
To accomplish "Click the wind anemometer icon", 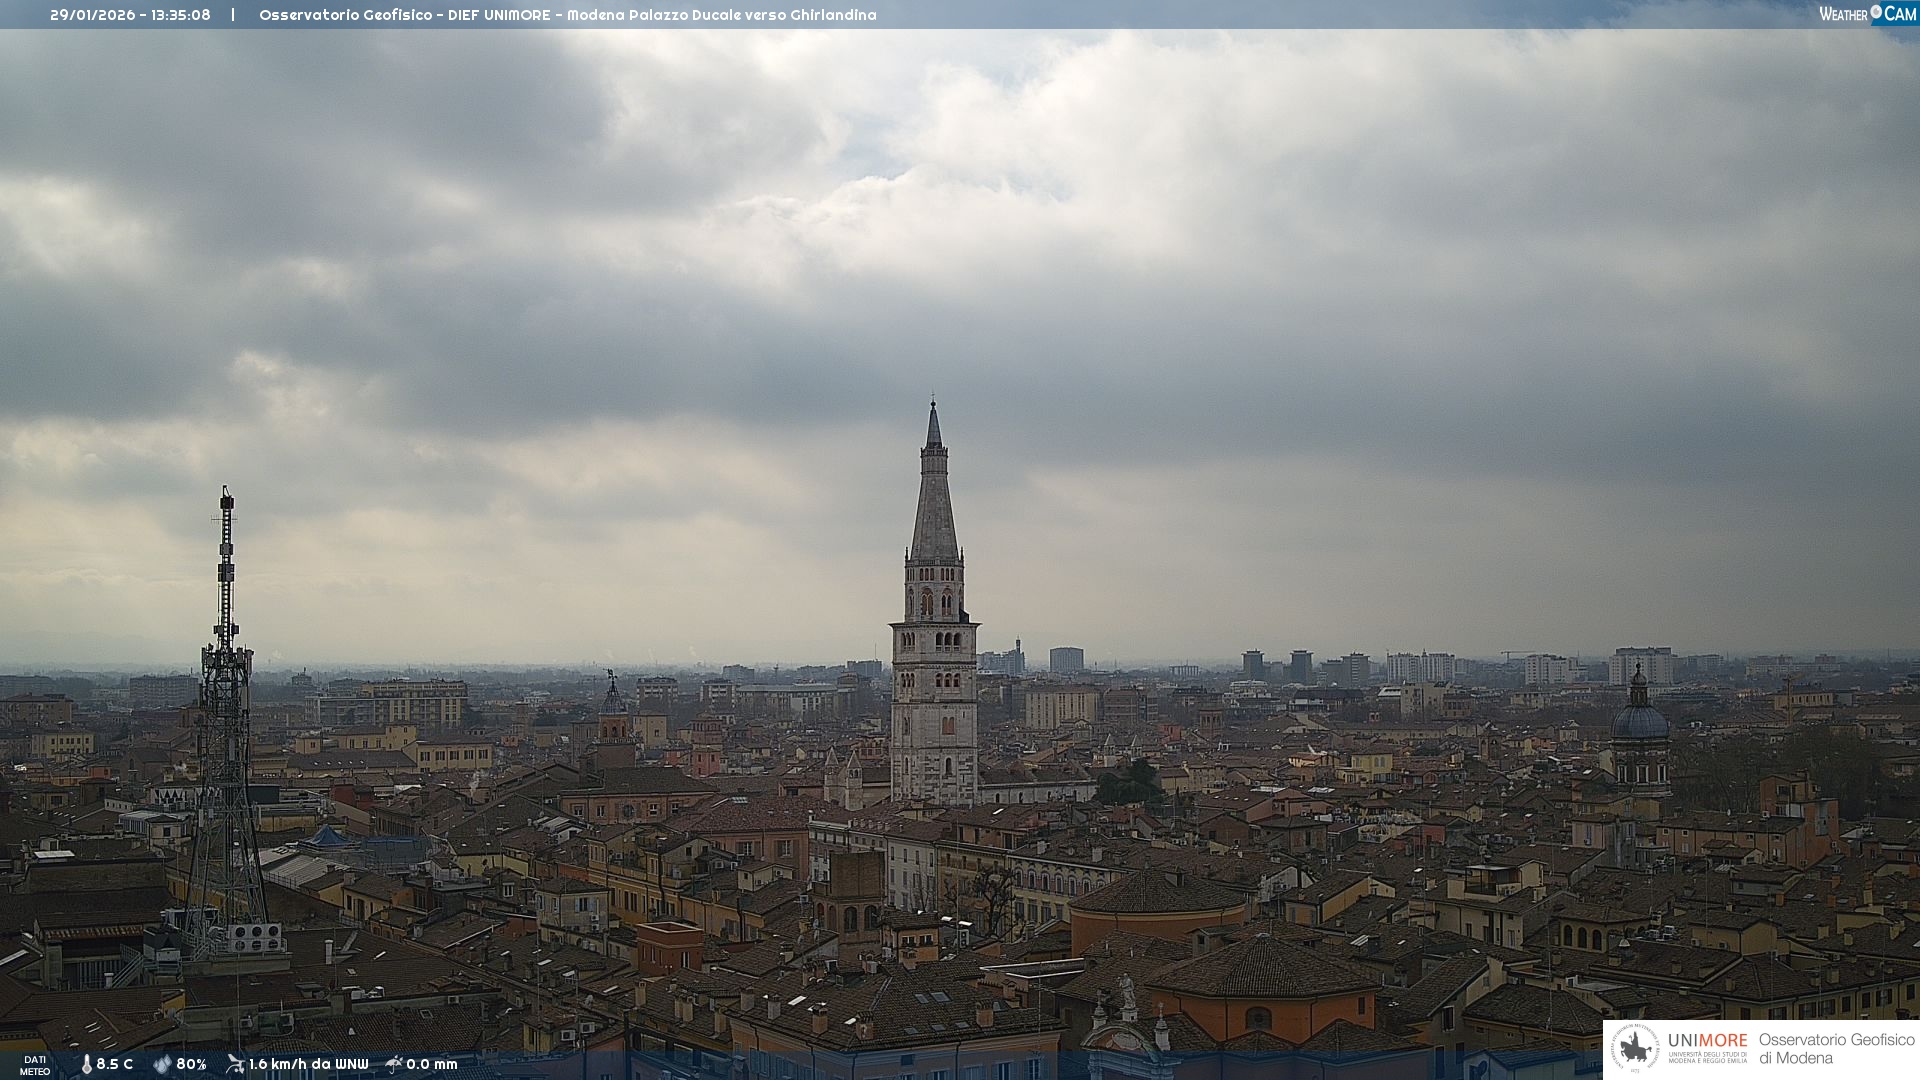I will 235,1064.
